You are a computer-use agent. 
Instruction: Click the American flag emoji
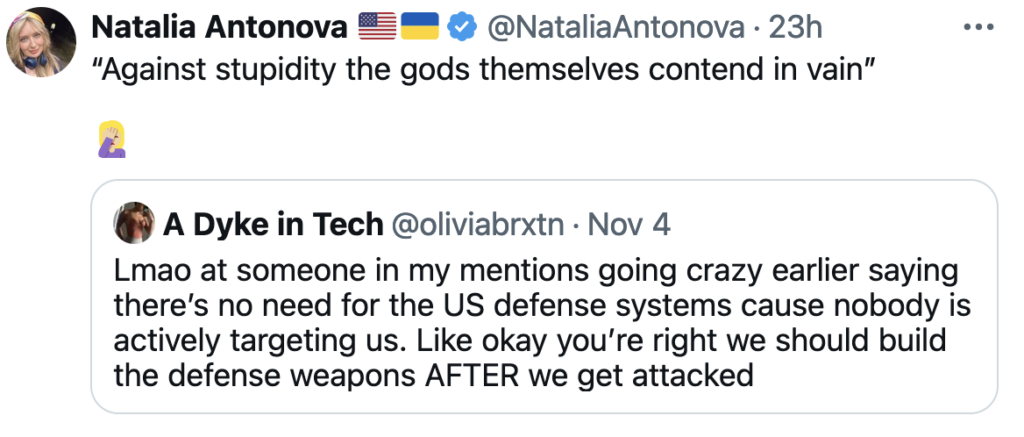[378, 28]
